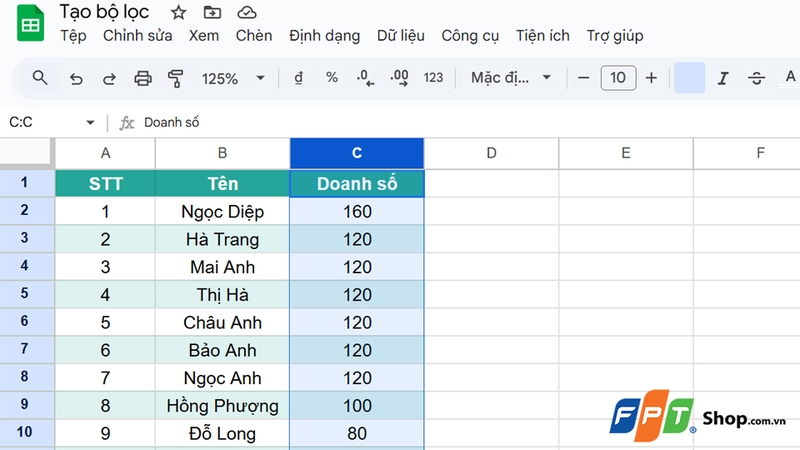The height and width of the screenshot is (450, 800).
Task: Print the spreadsheet
Action: pyautogui.click(x=143, y=79)
